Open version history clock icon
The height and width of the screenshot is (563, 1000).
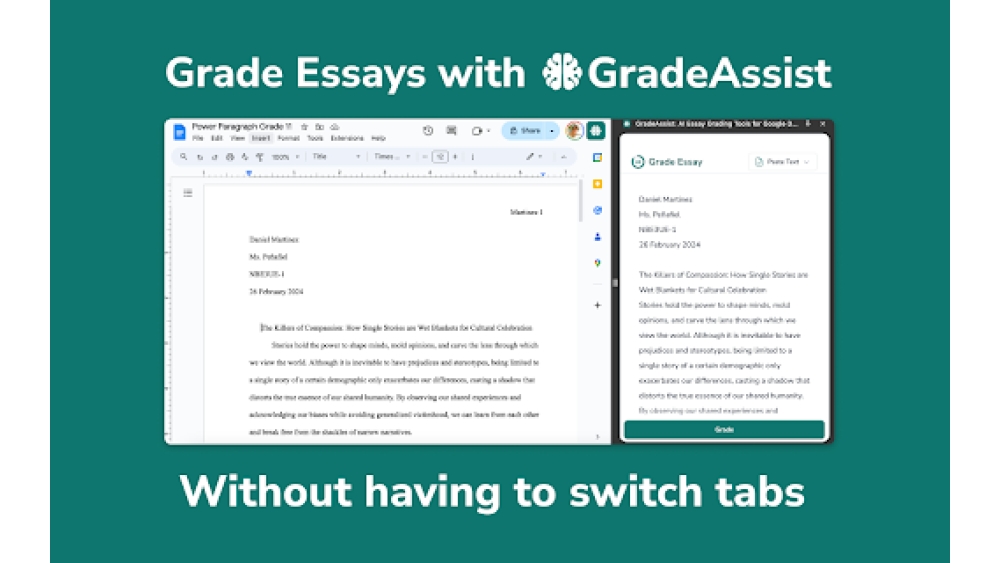pyautogui.click(x=428, y=131)
